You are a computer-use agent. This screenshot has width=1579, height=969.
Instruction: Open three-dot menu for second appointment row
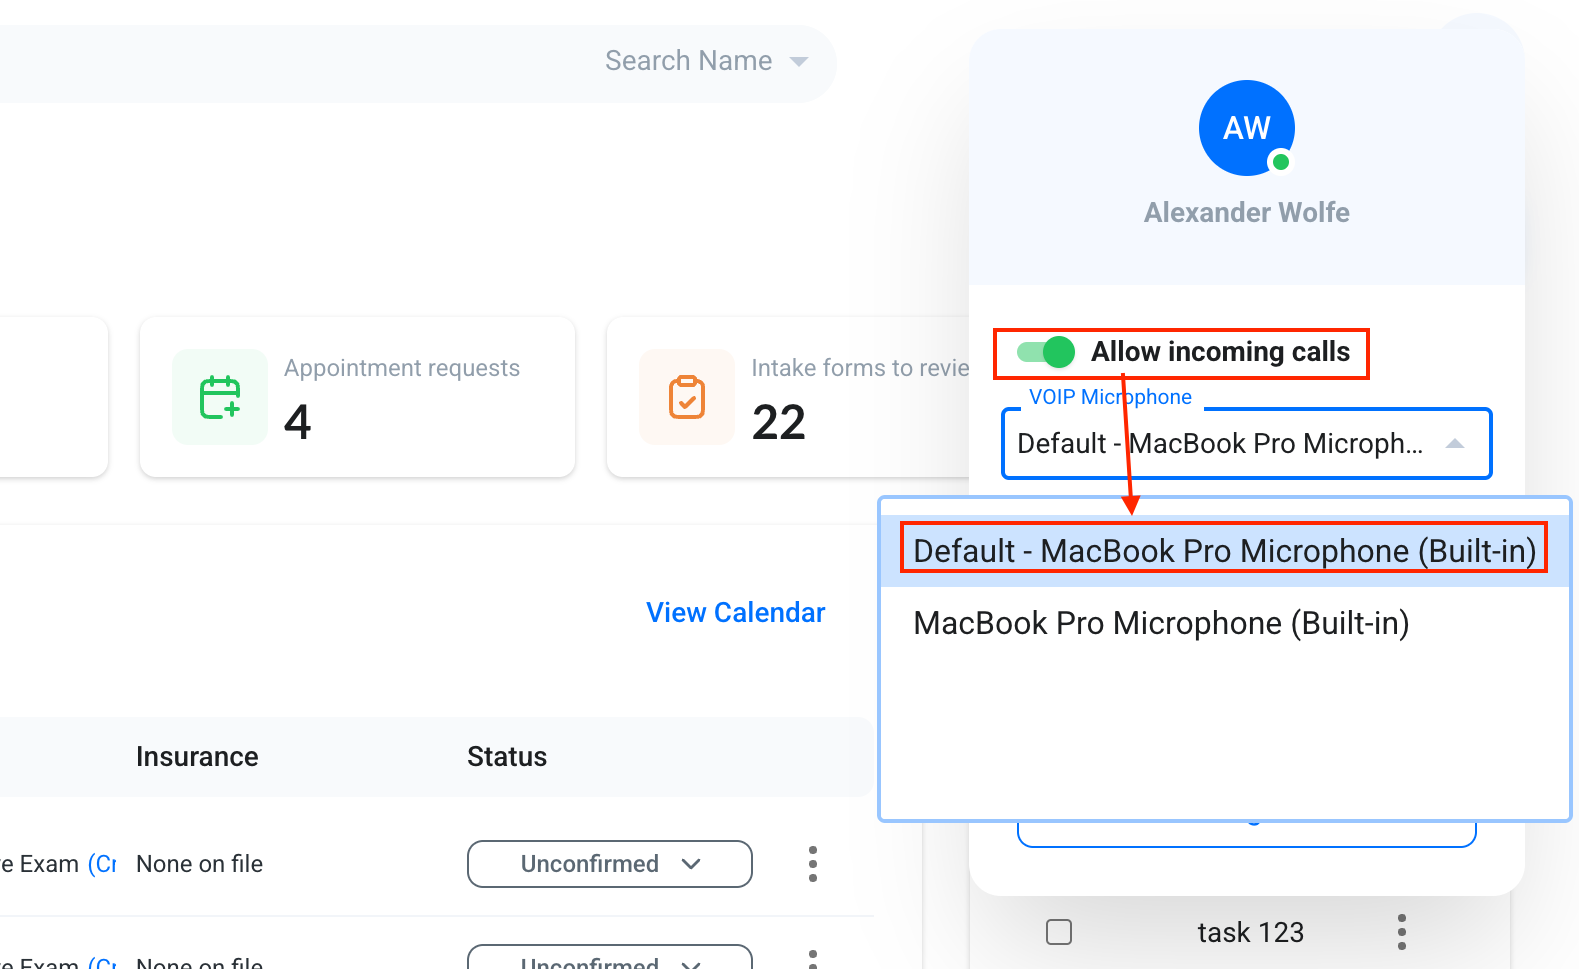(x=813, y=959)
